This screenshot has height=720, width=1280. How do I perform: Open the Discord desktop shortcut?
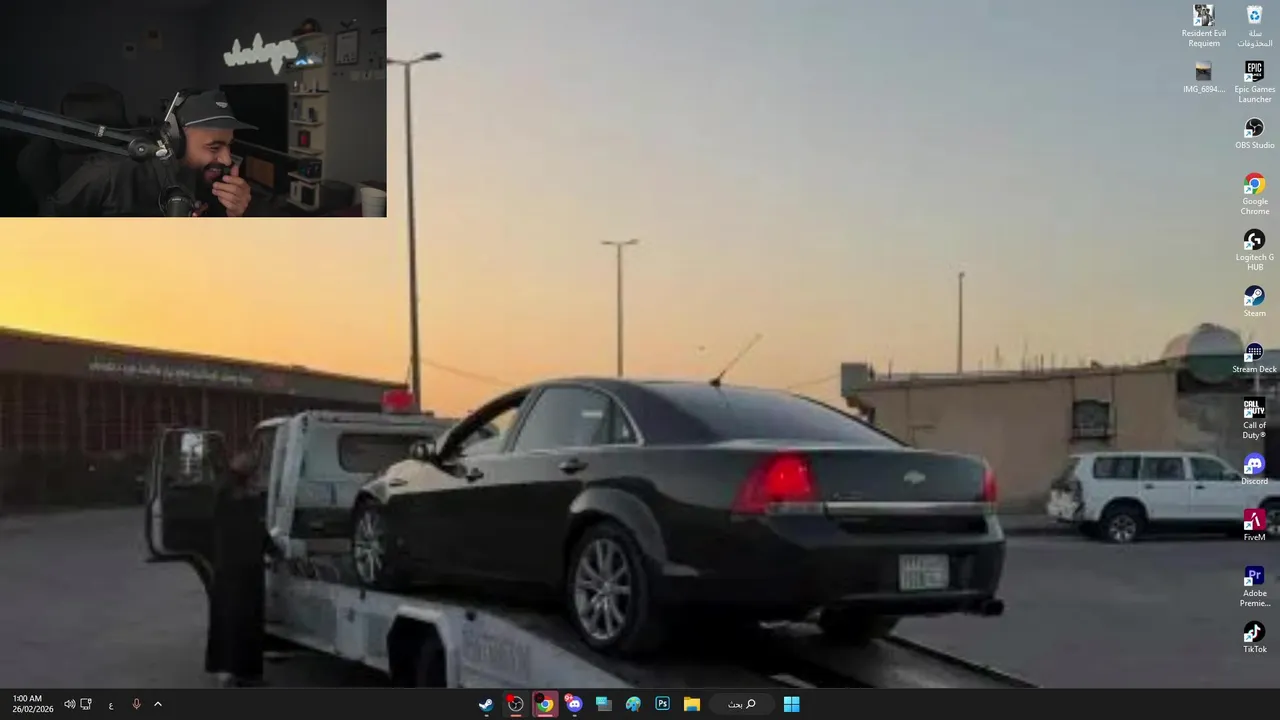[1254, 470]
